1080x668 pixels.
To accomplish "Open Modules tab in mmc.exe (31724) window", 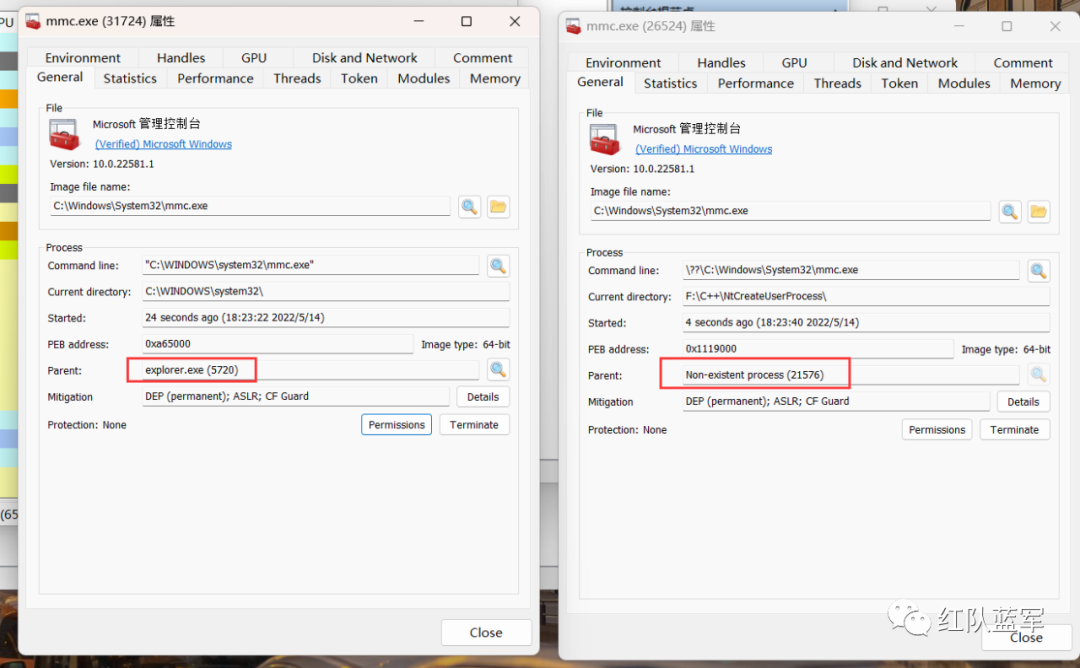I will pyautogui.click(x=424, y=79).
